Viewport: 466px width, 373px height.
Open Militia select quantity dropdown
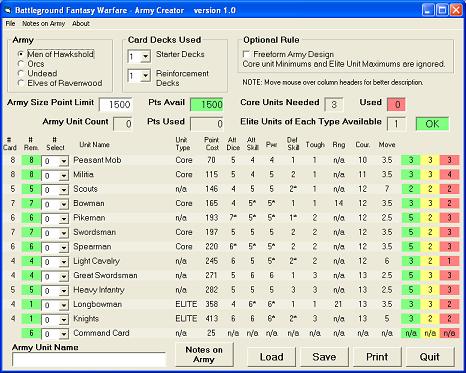pyautogui.click(x=63, y=176)
